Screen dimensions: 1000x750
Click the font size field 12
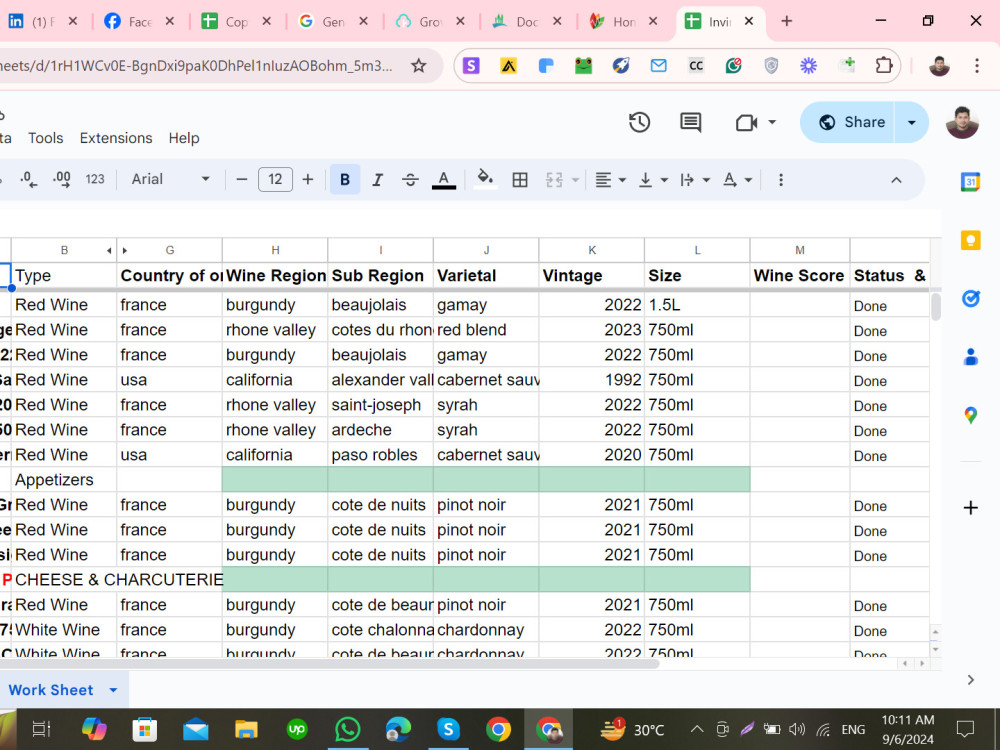[276, 179]
